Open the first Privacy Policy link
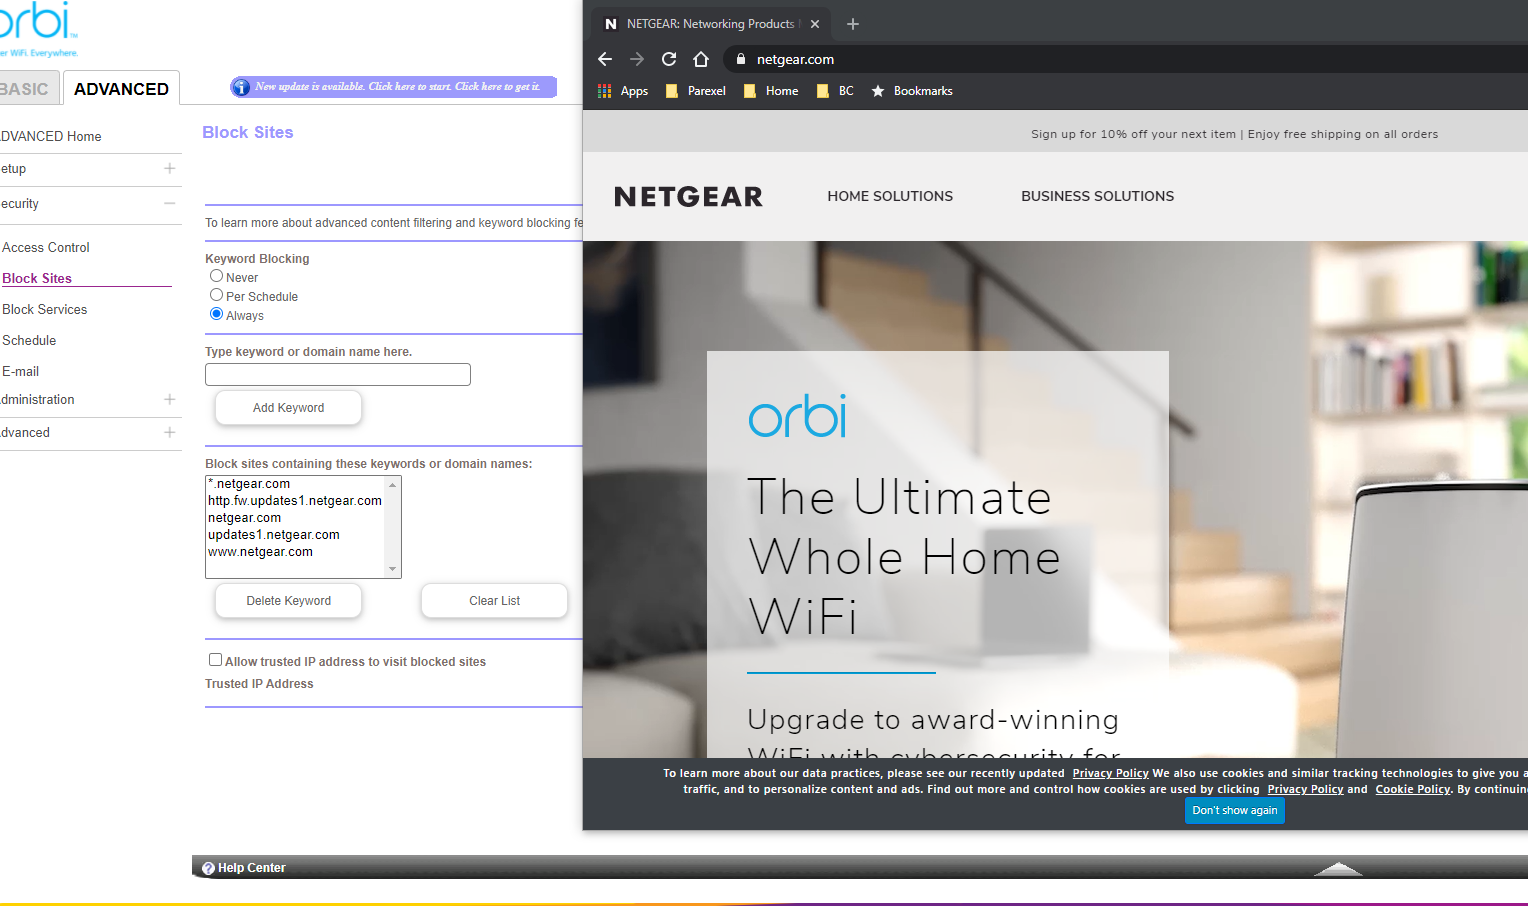Screen dimensions: 1528x906 coord(1110,773)
